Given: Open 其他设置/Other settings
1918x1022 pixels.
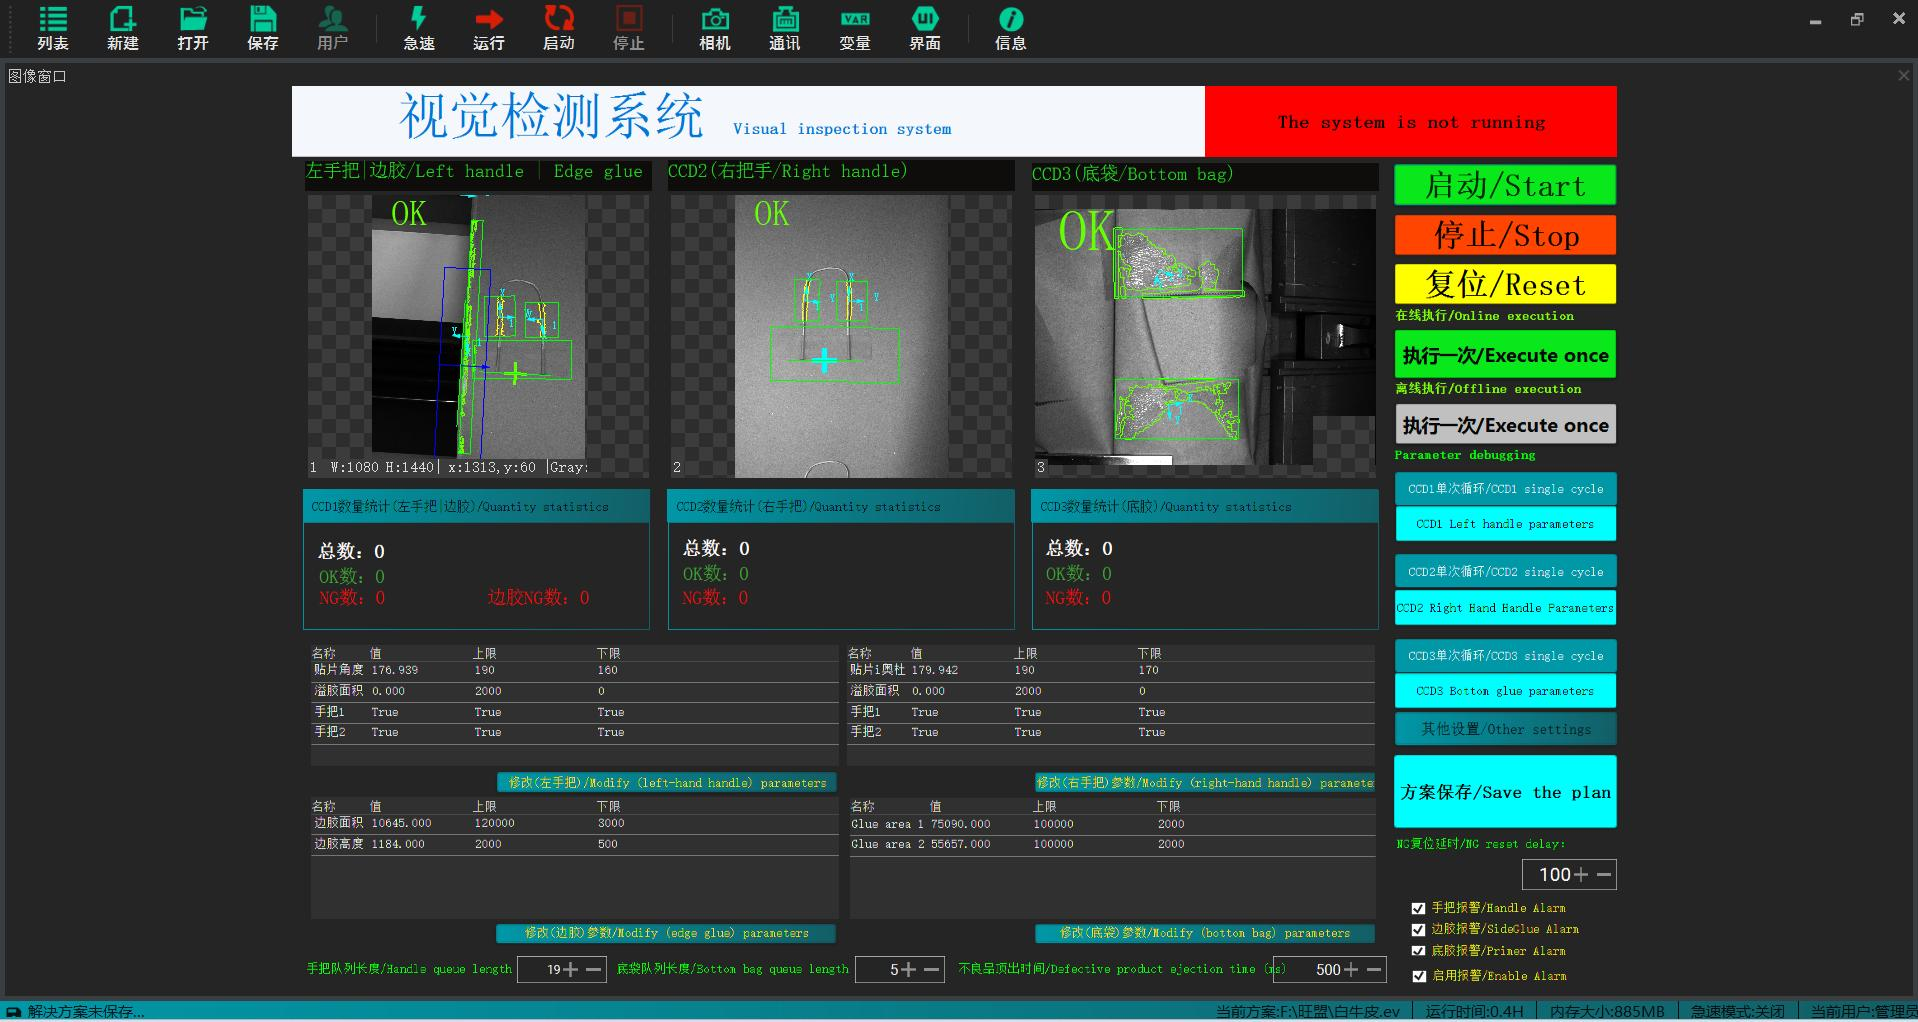Looking at the screenshot, I should coord(1505,729).
